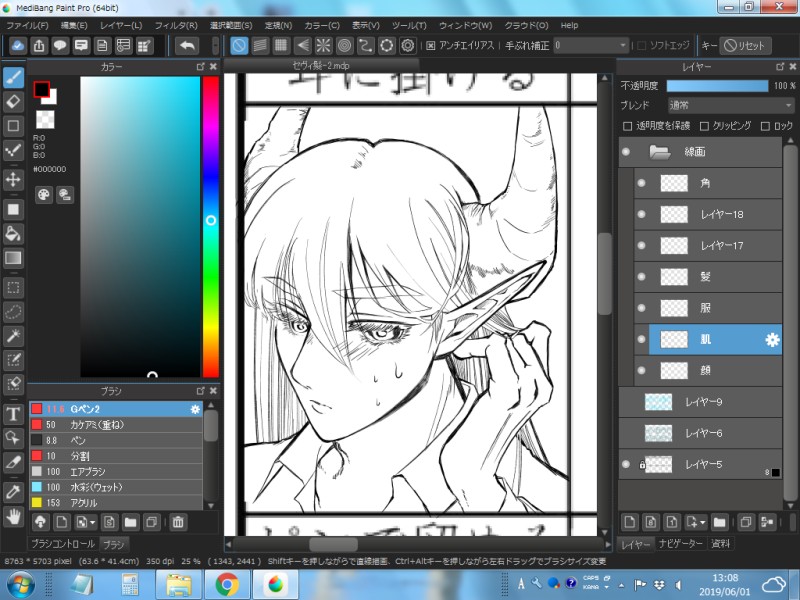Hide the 服 layer
Screen dimensions: 800x600
pos(642,308)
